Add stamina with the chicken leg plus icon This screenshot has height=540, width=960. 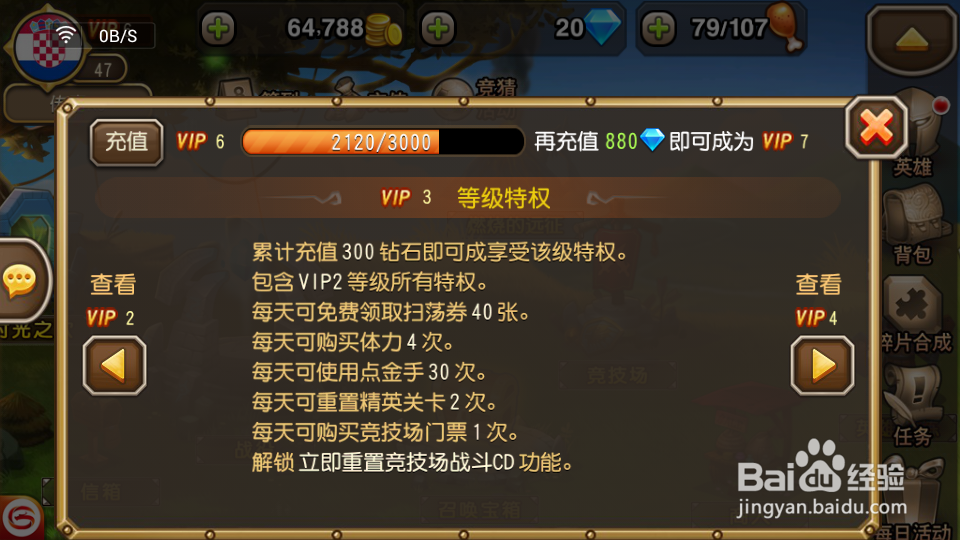658,28
